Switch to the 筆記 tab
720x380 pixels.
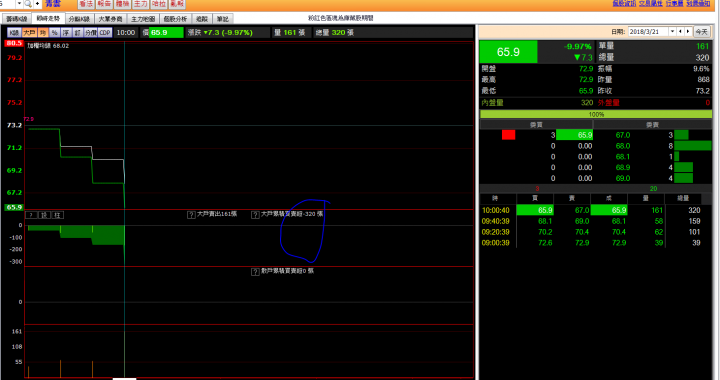(223, 19)
